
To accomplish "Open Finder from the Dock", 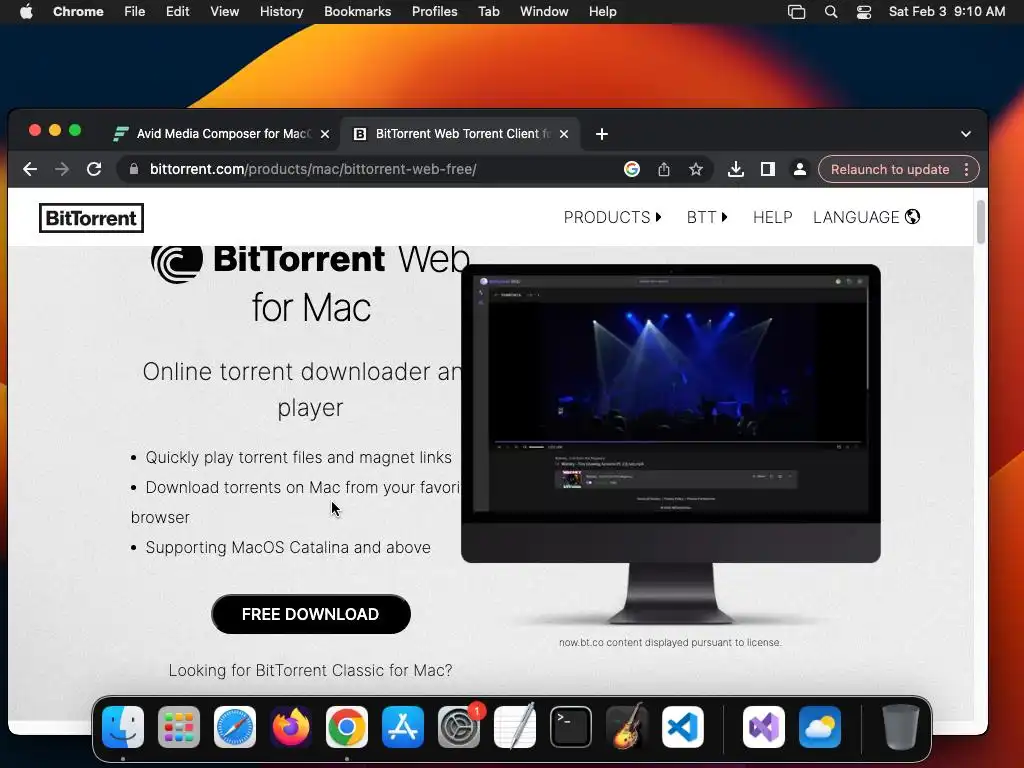I will 123,727.
